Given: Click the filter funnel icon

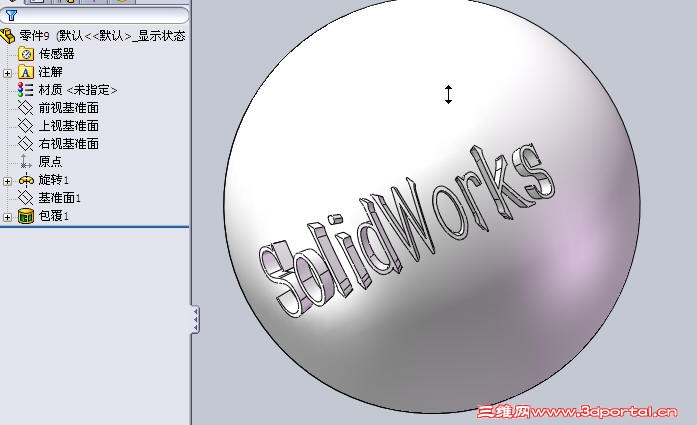Looking at the screenshot, I should [11, 16].
